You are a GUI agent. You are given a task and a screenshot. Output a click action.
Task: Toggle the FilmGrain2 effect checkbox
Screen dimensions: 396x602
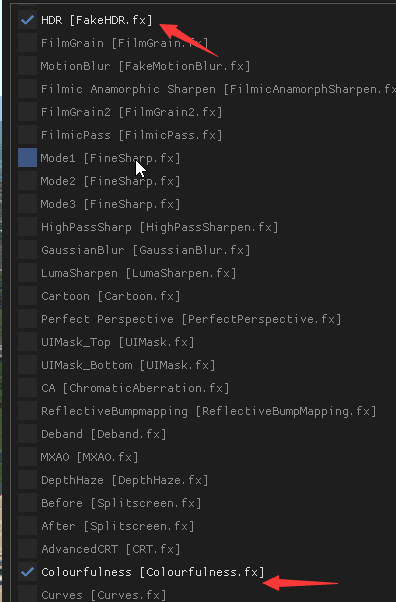tap(27, 112)
